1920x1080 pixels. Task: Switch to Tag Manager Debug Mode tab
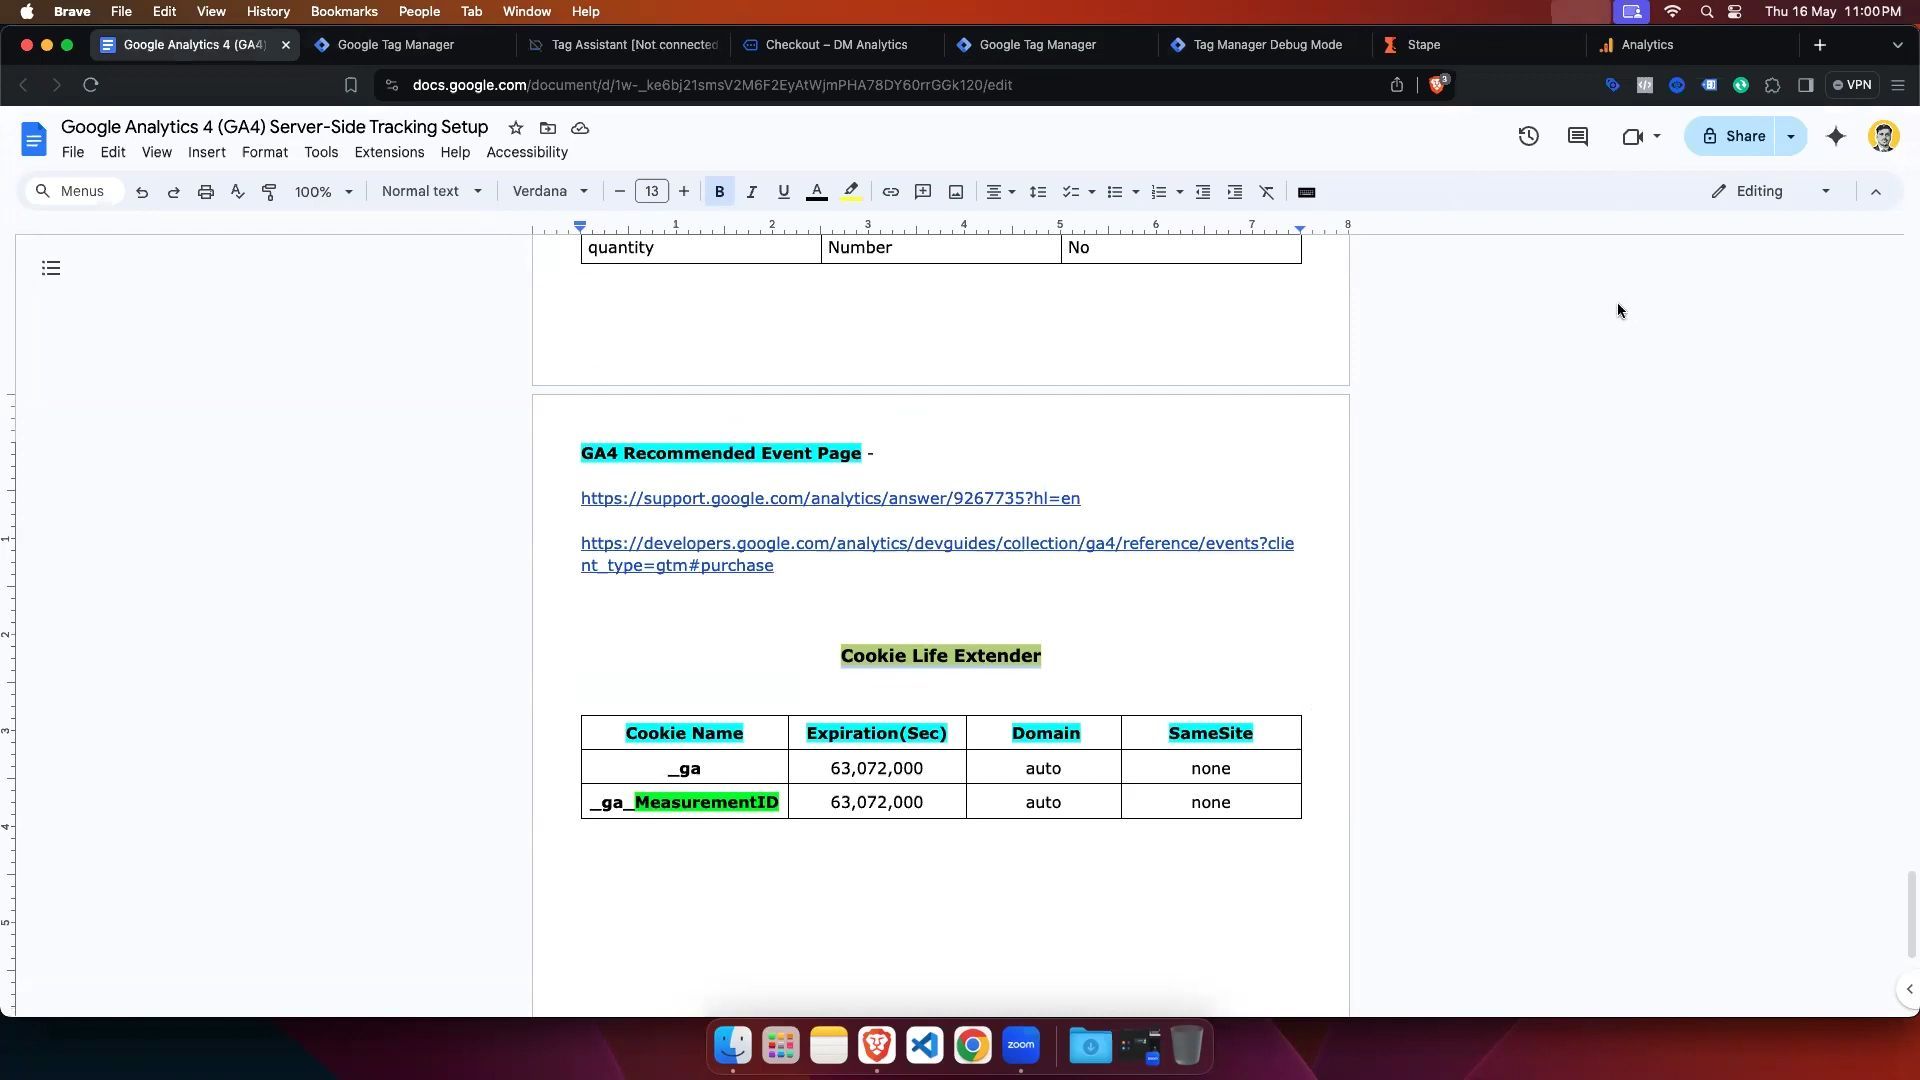point(1266,45)
